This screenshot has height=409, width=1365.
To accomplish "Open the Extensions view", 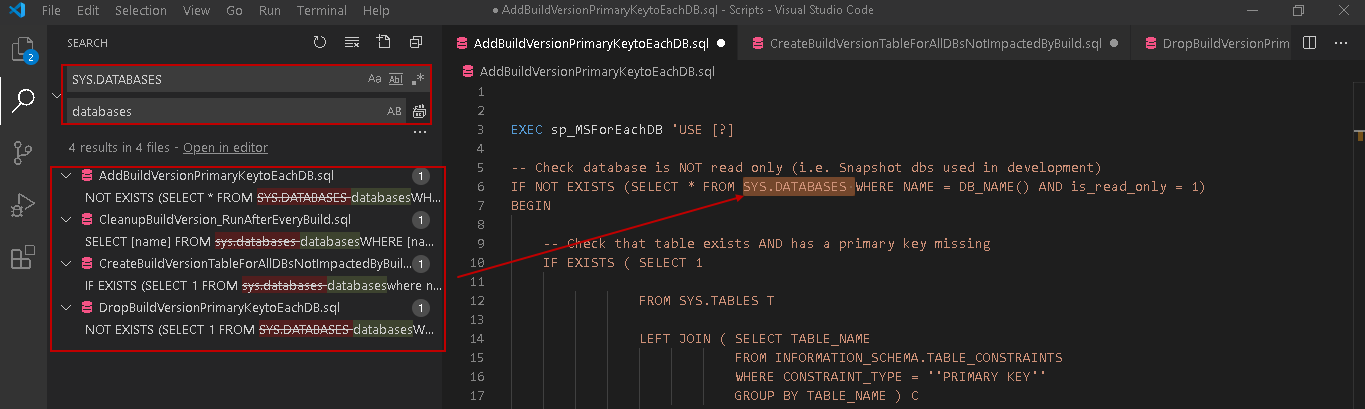I will (x=22, y=258).
